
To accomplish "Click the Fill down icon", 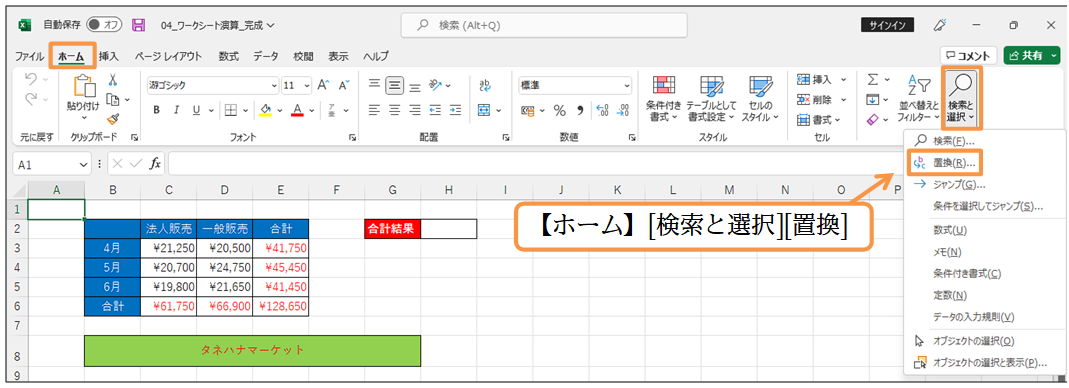I will point(873,100).
